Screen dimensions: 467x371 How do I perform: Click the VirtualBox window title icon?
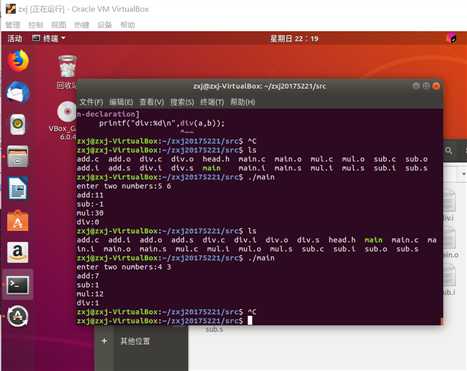click(11, 9)
